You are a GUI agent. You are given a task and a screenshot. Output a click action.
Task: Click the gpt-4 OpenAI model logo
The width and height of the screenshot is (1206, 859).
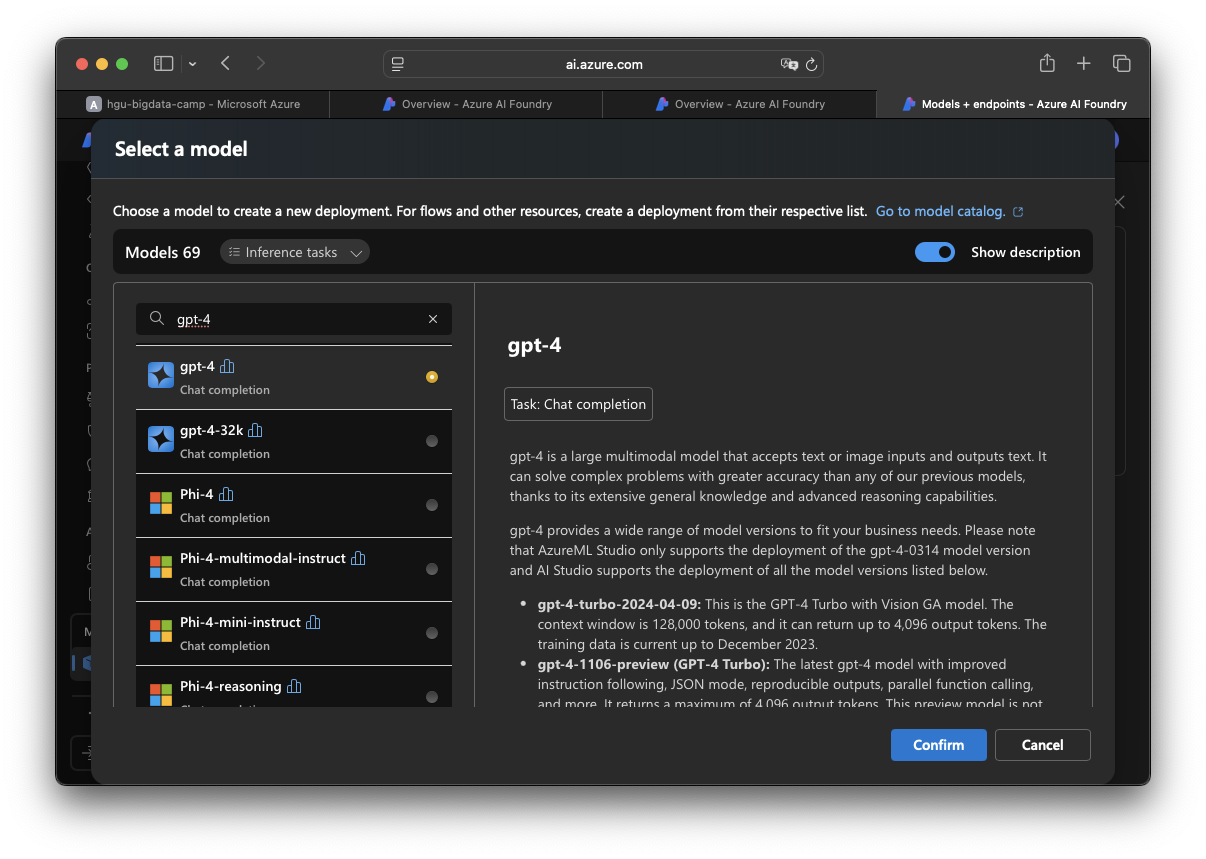tap(161, 375)
